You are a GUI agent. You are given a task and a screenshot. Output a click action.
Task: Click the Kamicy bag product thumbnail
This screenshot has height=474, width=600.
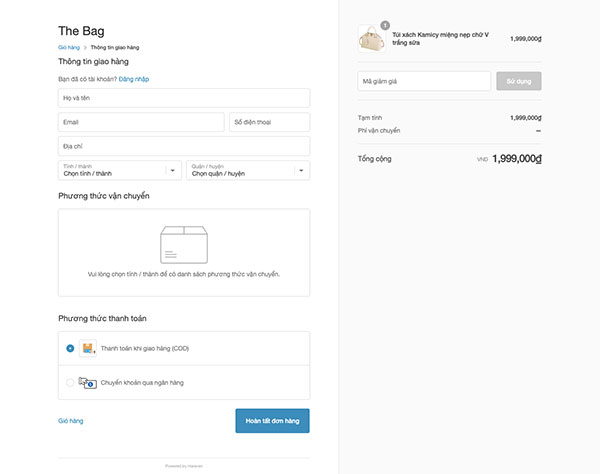(372, 39)
